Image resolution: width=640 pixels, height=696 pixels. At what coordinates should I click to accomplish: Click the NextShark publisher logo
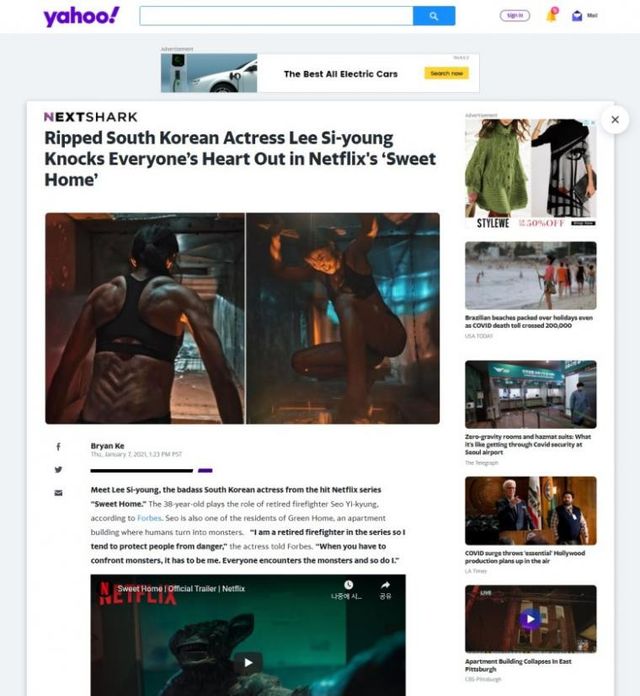pyautogui.click(x=90, y=117)
